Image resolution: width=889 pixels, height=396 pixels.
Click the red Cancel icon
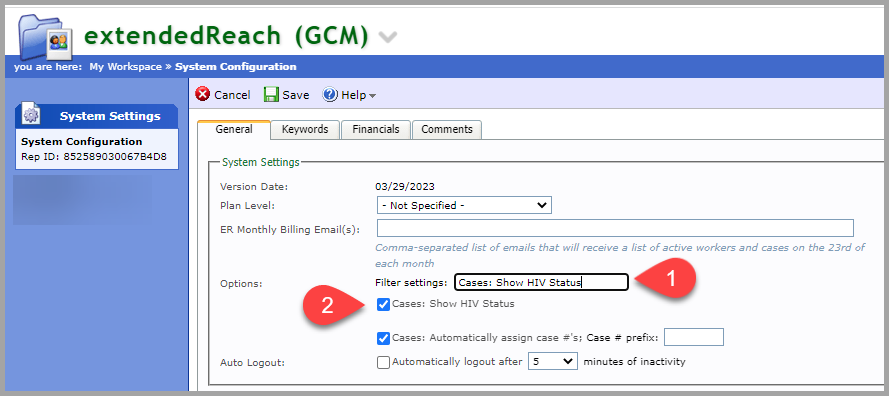pos(202,95)
